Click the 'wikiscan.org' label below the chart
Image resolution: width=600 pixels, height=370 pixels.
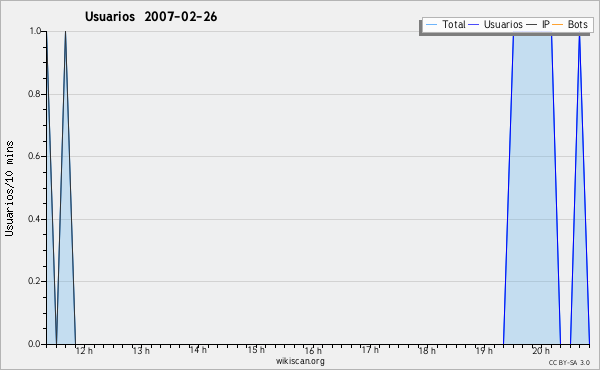click(300, 361)
